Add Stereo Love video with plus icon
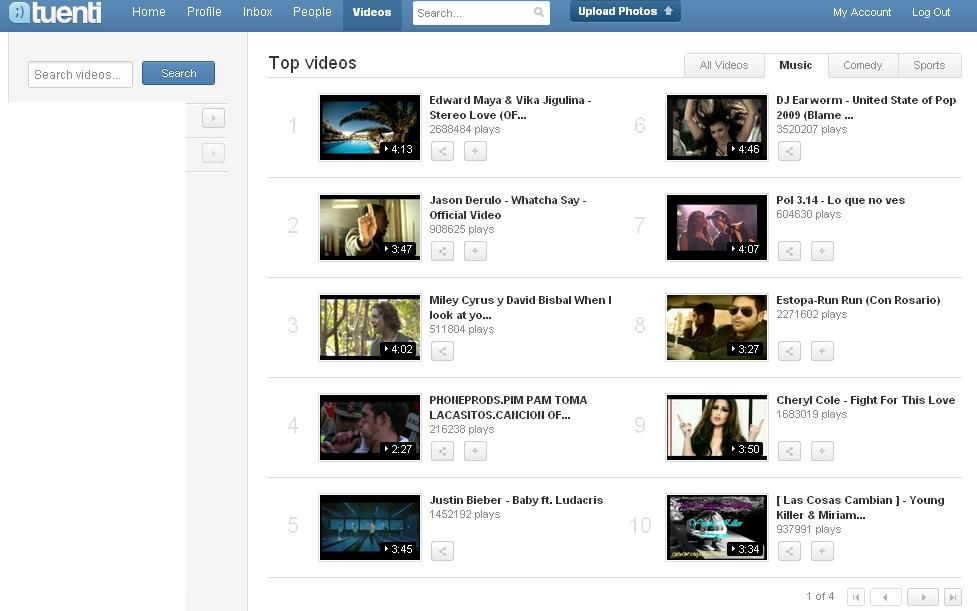Image resolution: width=977 pixels, height=611 pixels. (x=475, y=151)
